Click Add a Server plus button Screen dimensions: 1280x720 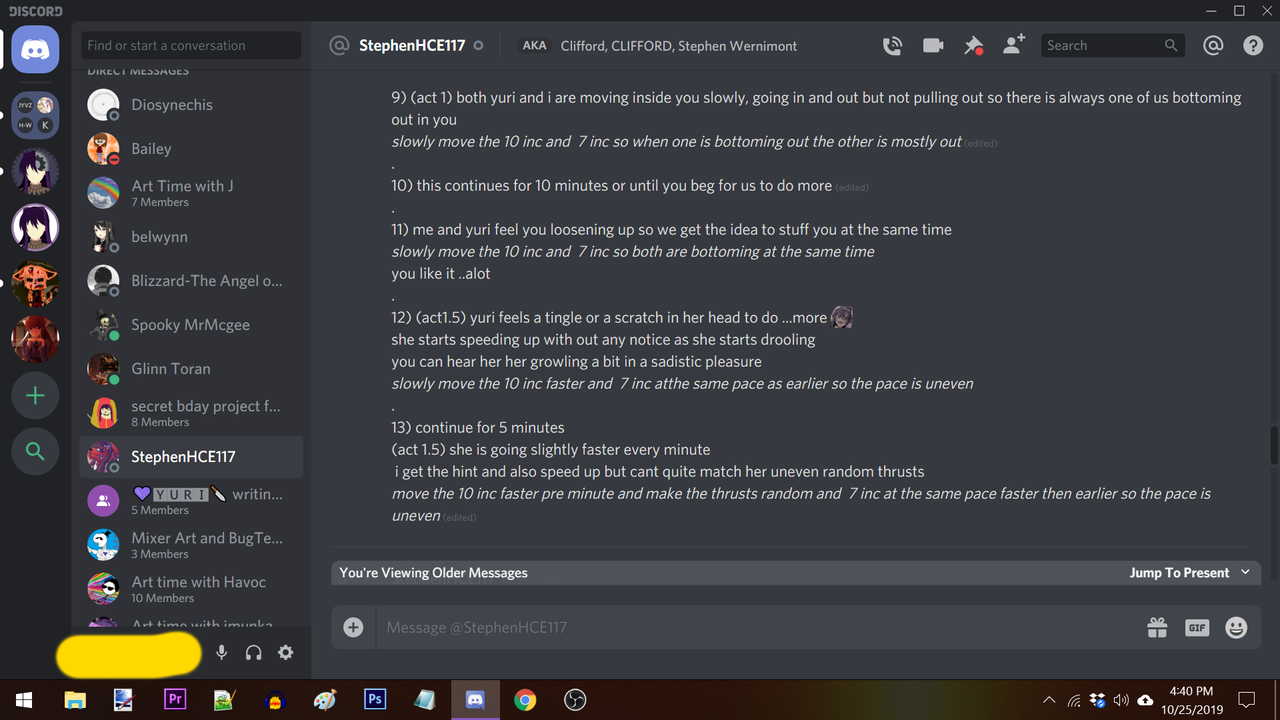[35, 396]
